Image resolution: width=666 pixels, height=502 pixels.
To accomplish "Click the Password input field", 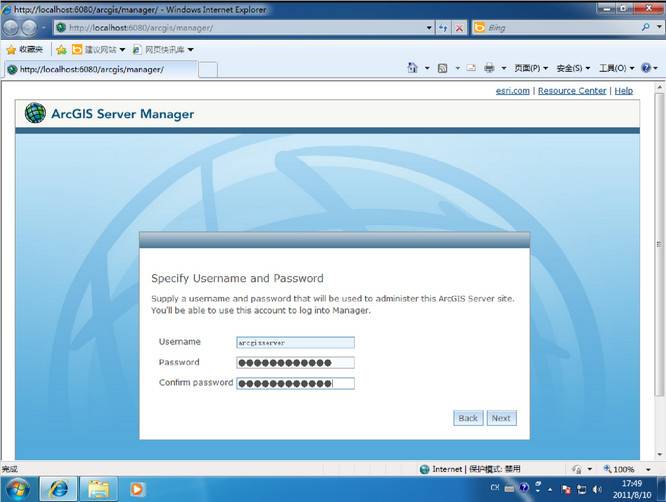I will click(295, 363).
